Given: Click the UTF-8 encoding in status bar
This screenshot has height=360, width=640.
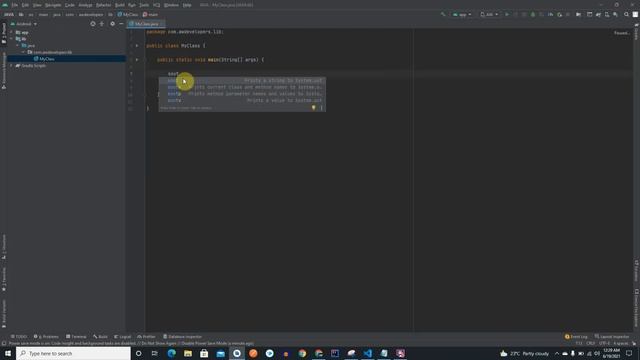Looking at the screenshot, I should 604,343.
